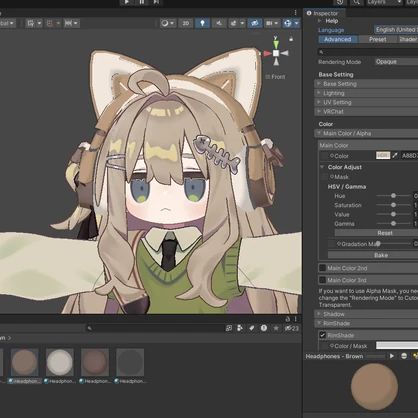Image resolution: width=418 pixels, height=418 pixels.
Task: Start Play mode with the play button
Action: tap(127, 2)
